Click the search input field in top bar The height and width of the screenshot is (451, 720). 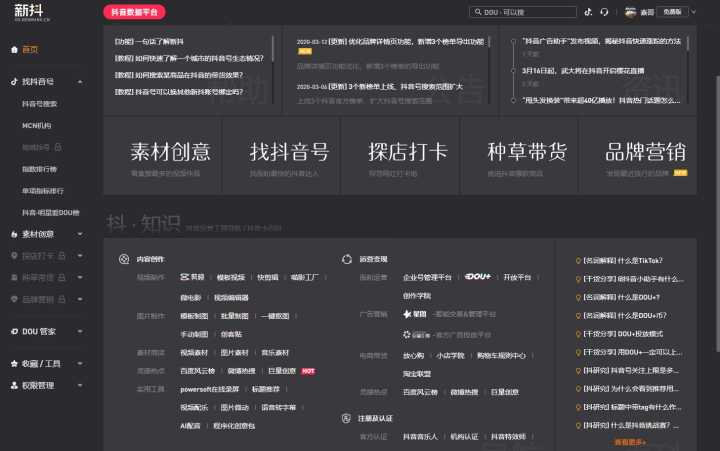click(x=523, y=12)
